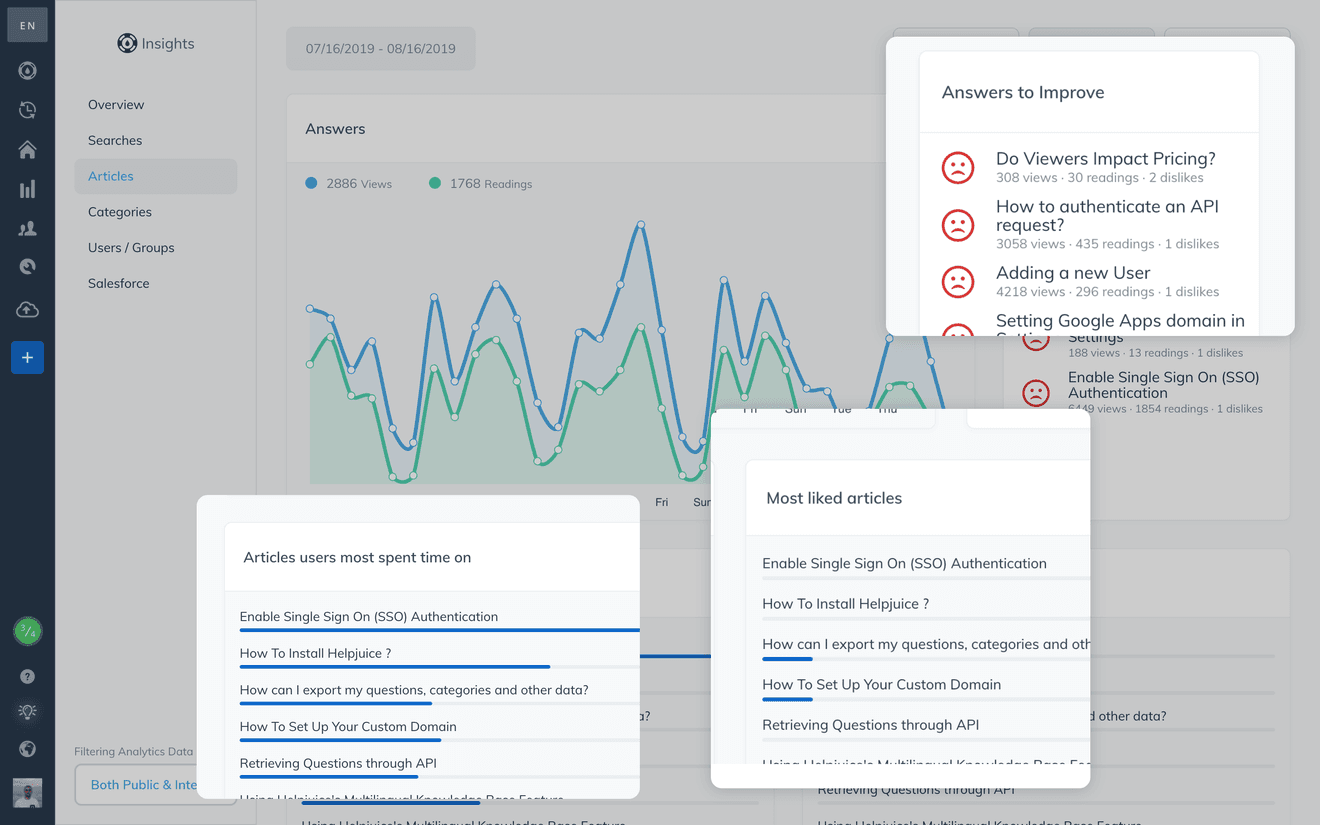
Task: Toggle the green Readings legend dot
Action: 435,183
